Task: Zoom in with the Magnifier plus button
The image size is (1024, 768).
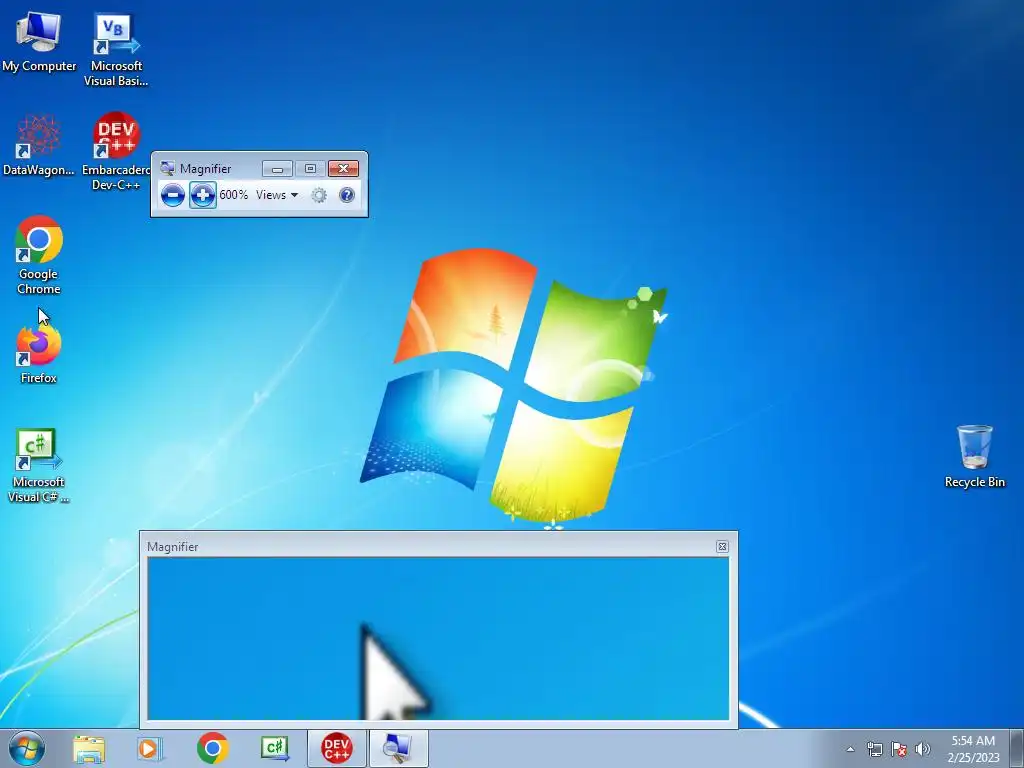Action: pyautogui.click(x=202, y=195)
